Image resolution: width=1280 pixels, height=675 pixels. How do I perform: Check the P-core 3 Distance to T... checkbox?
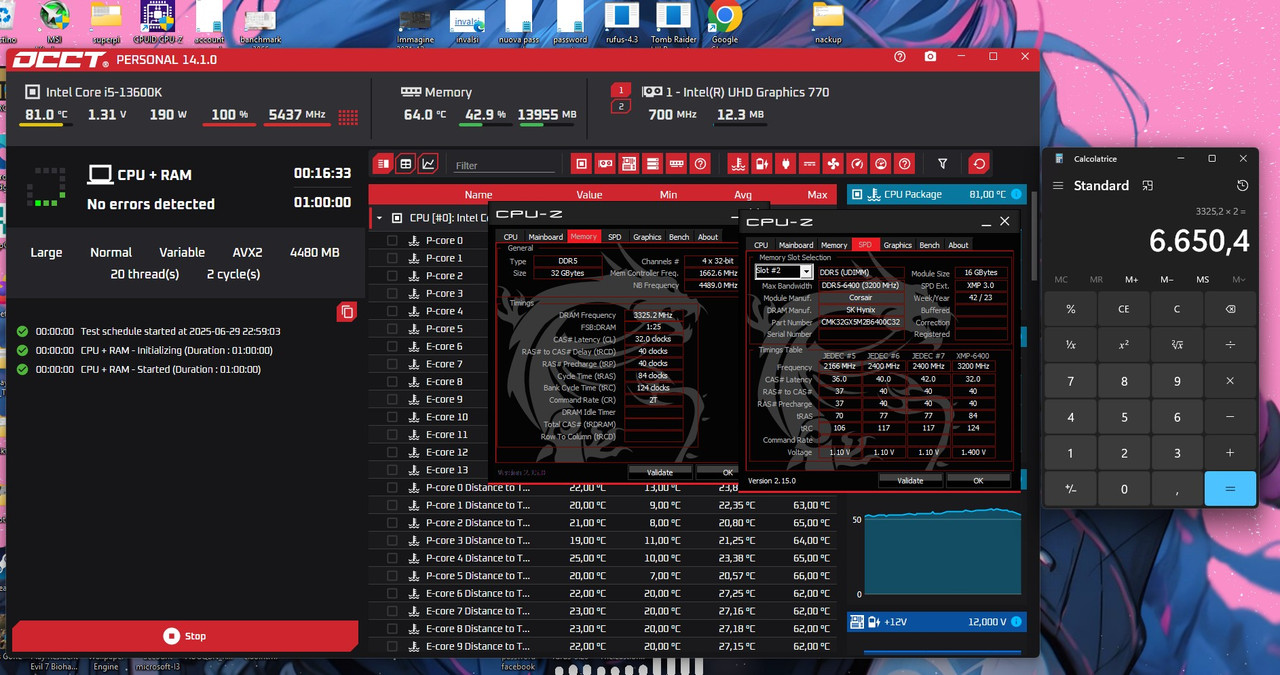(x=392, y=540)
